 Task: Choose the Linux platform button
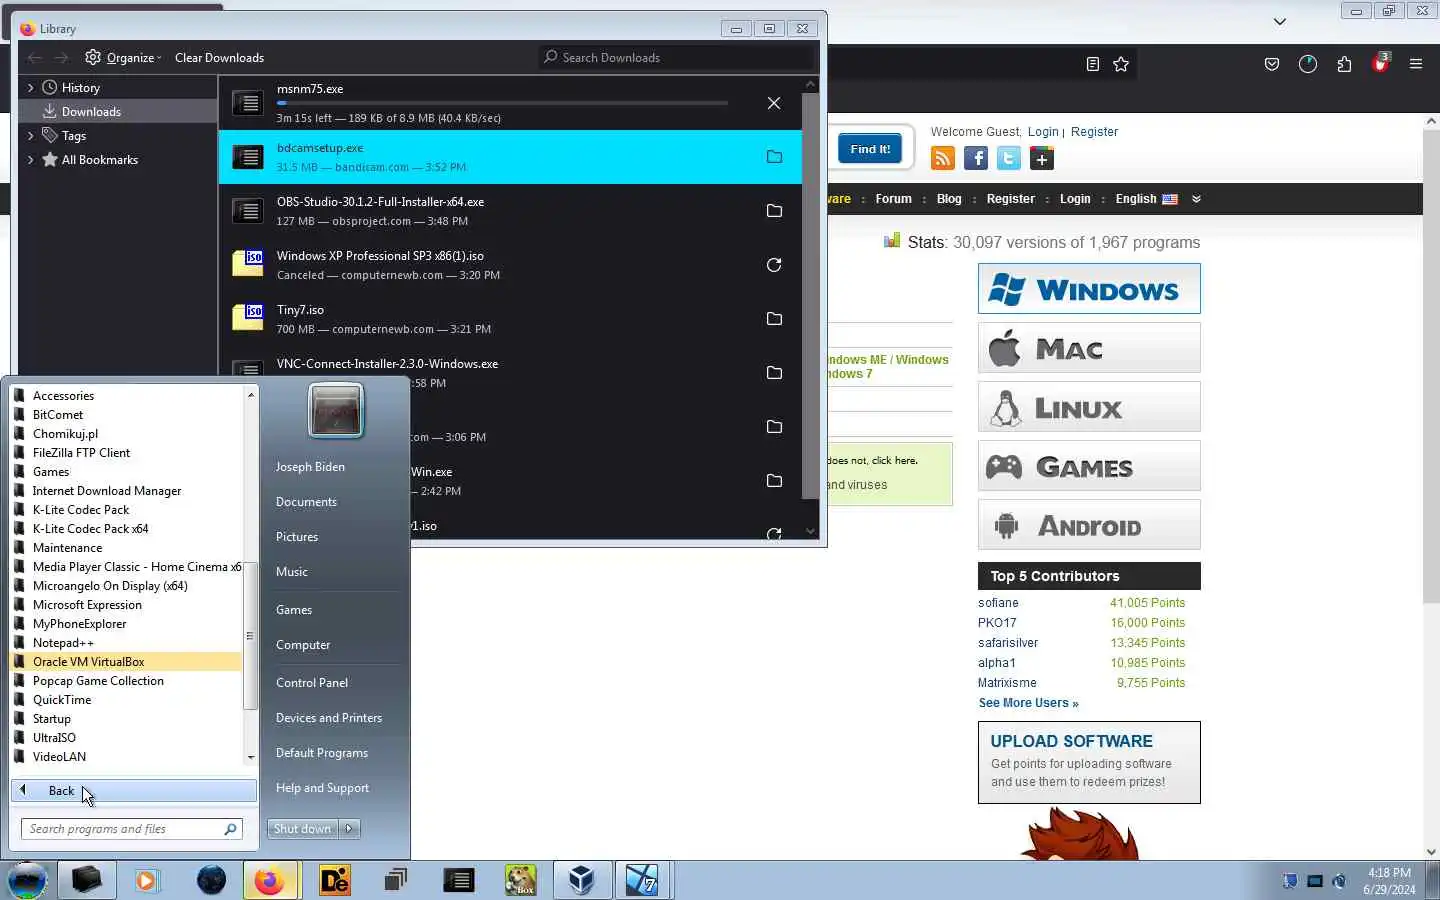(1089, 407)
